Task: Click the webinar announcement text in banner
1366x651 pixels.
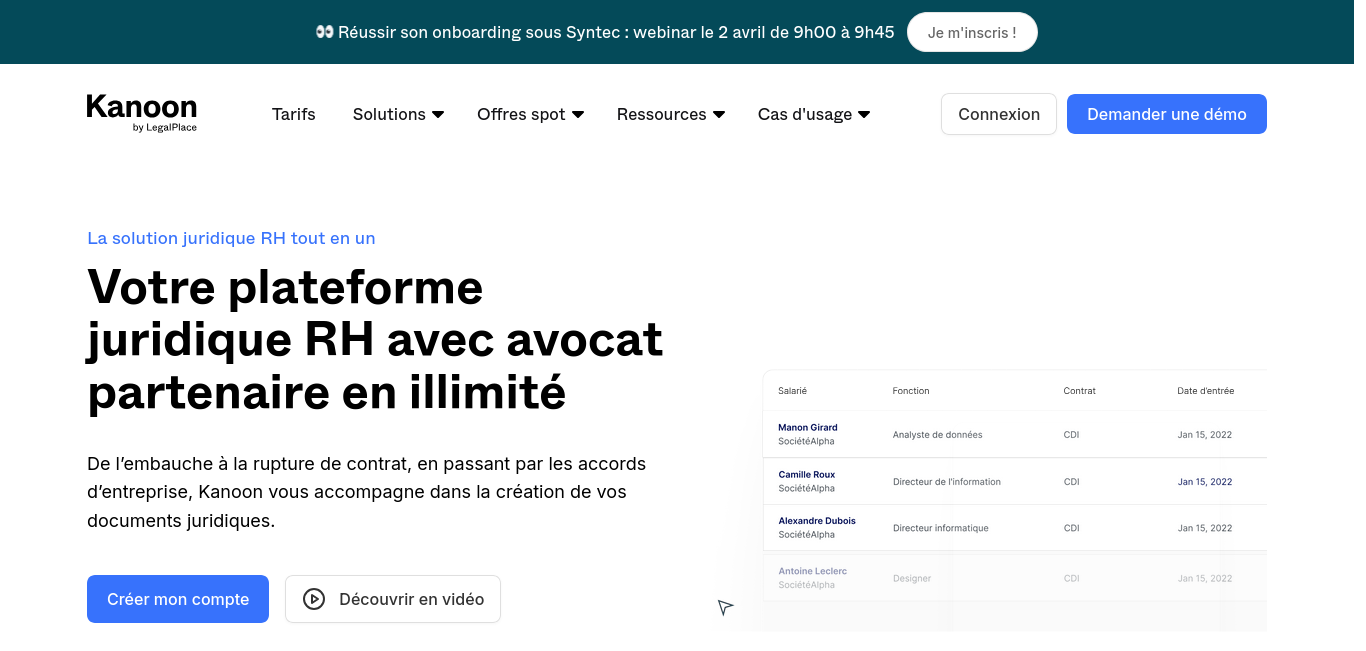Action: (x=616, y=32)
